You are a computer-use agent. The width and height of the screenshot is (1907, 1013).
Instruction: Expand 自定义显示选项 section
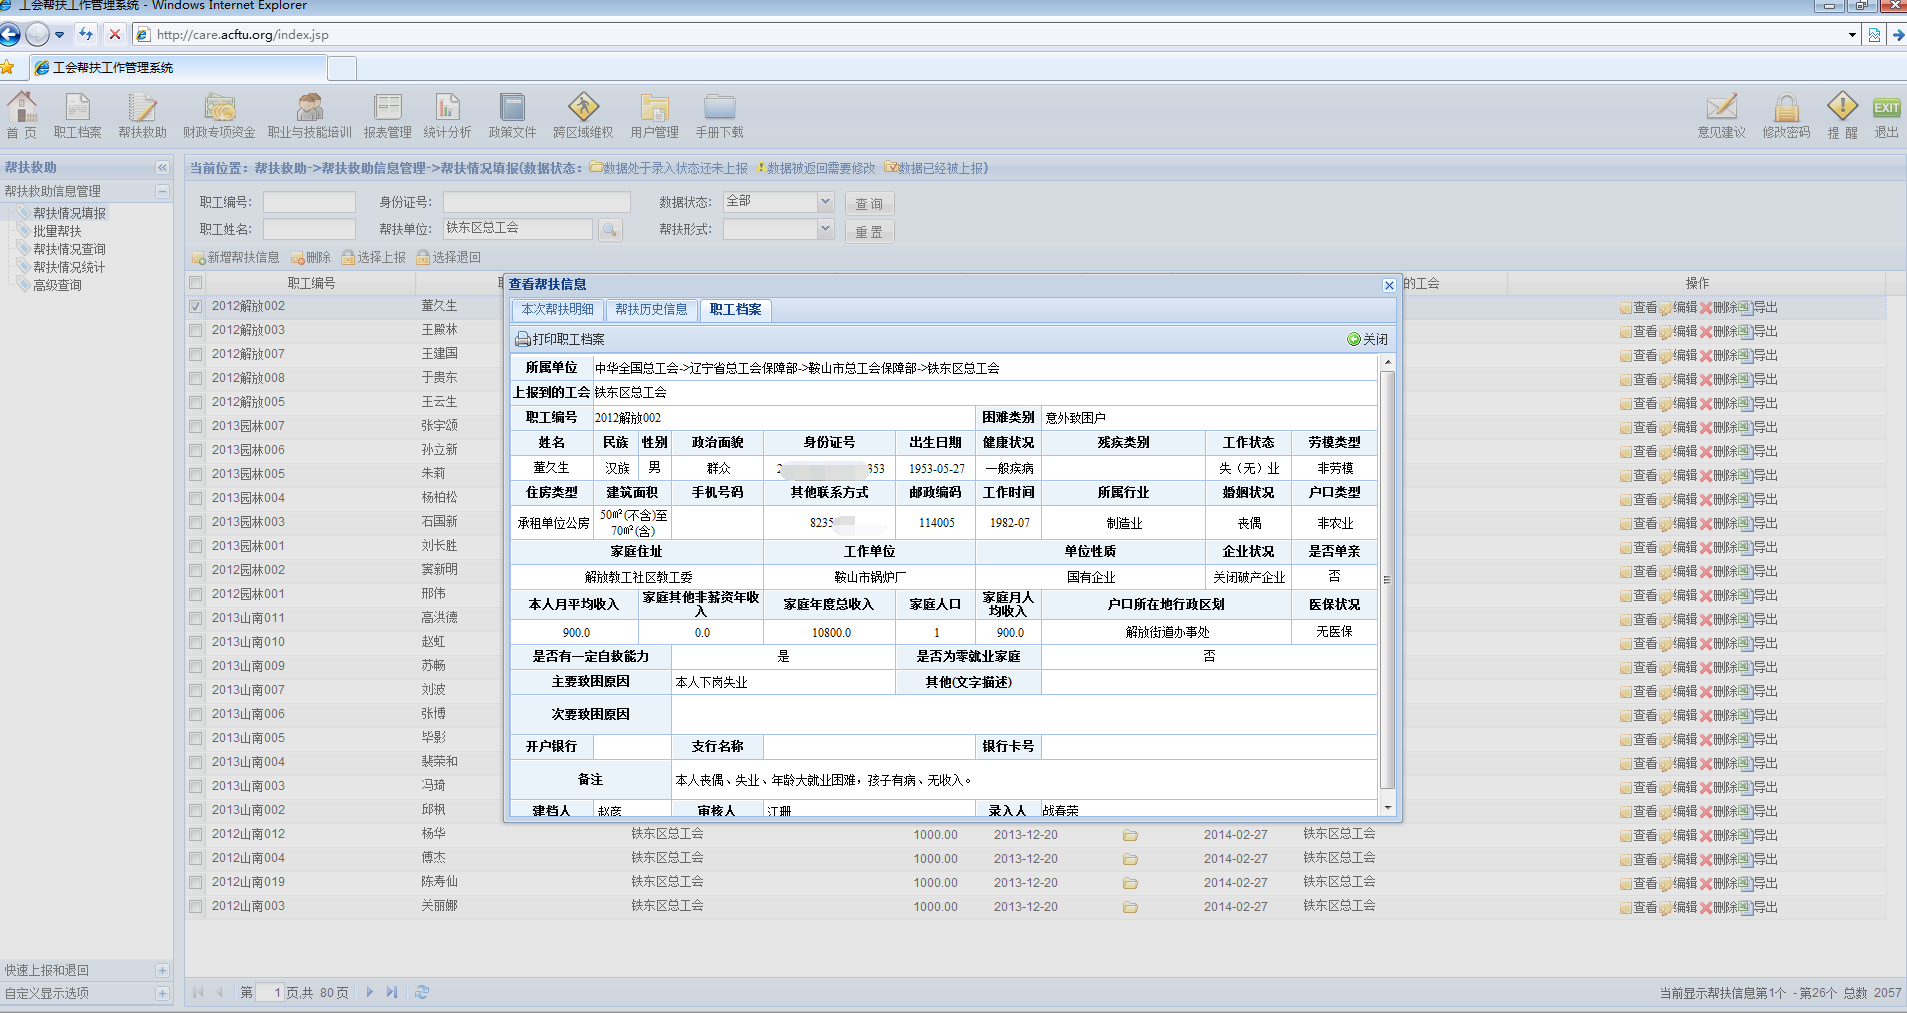tap(162, 993)
